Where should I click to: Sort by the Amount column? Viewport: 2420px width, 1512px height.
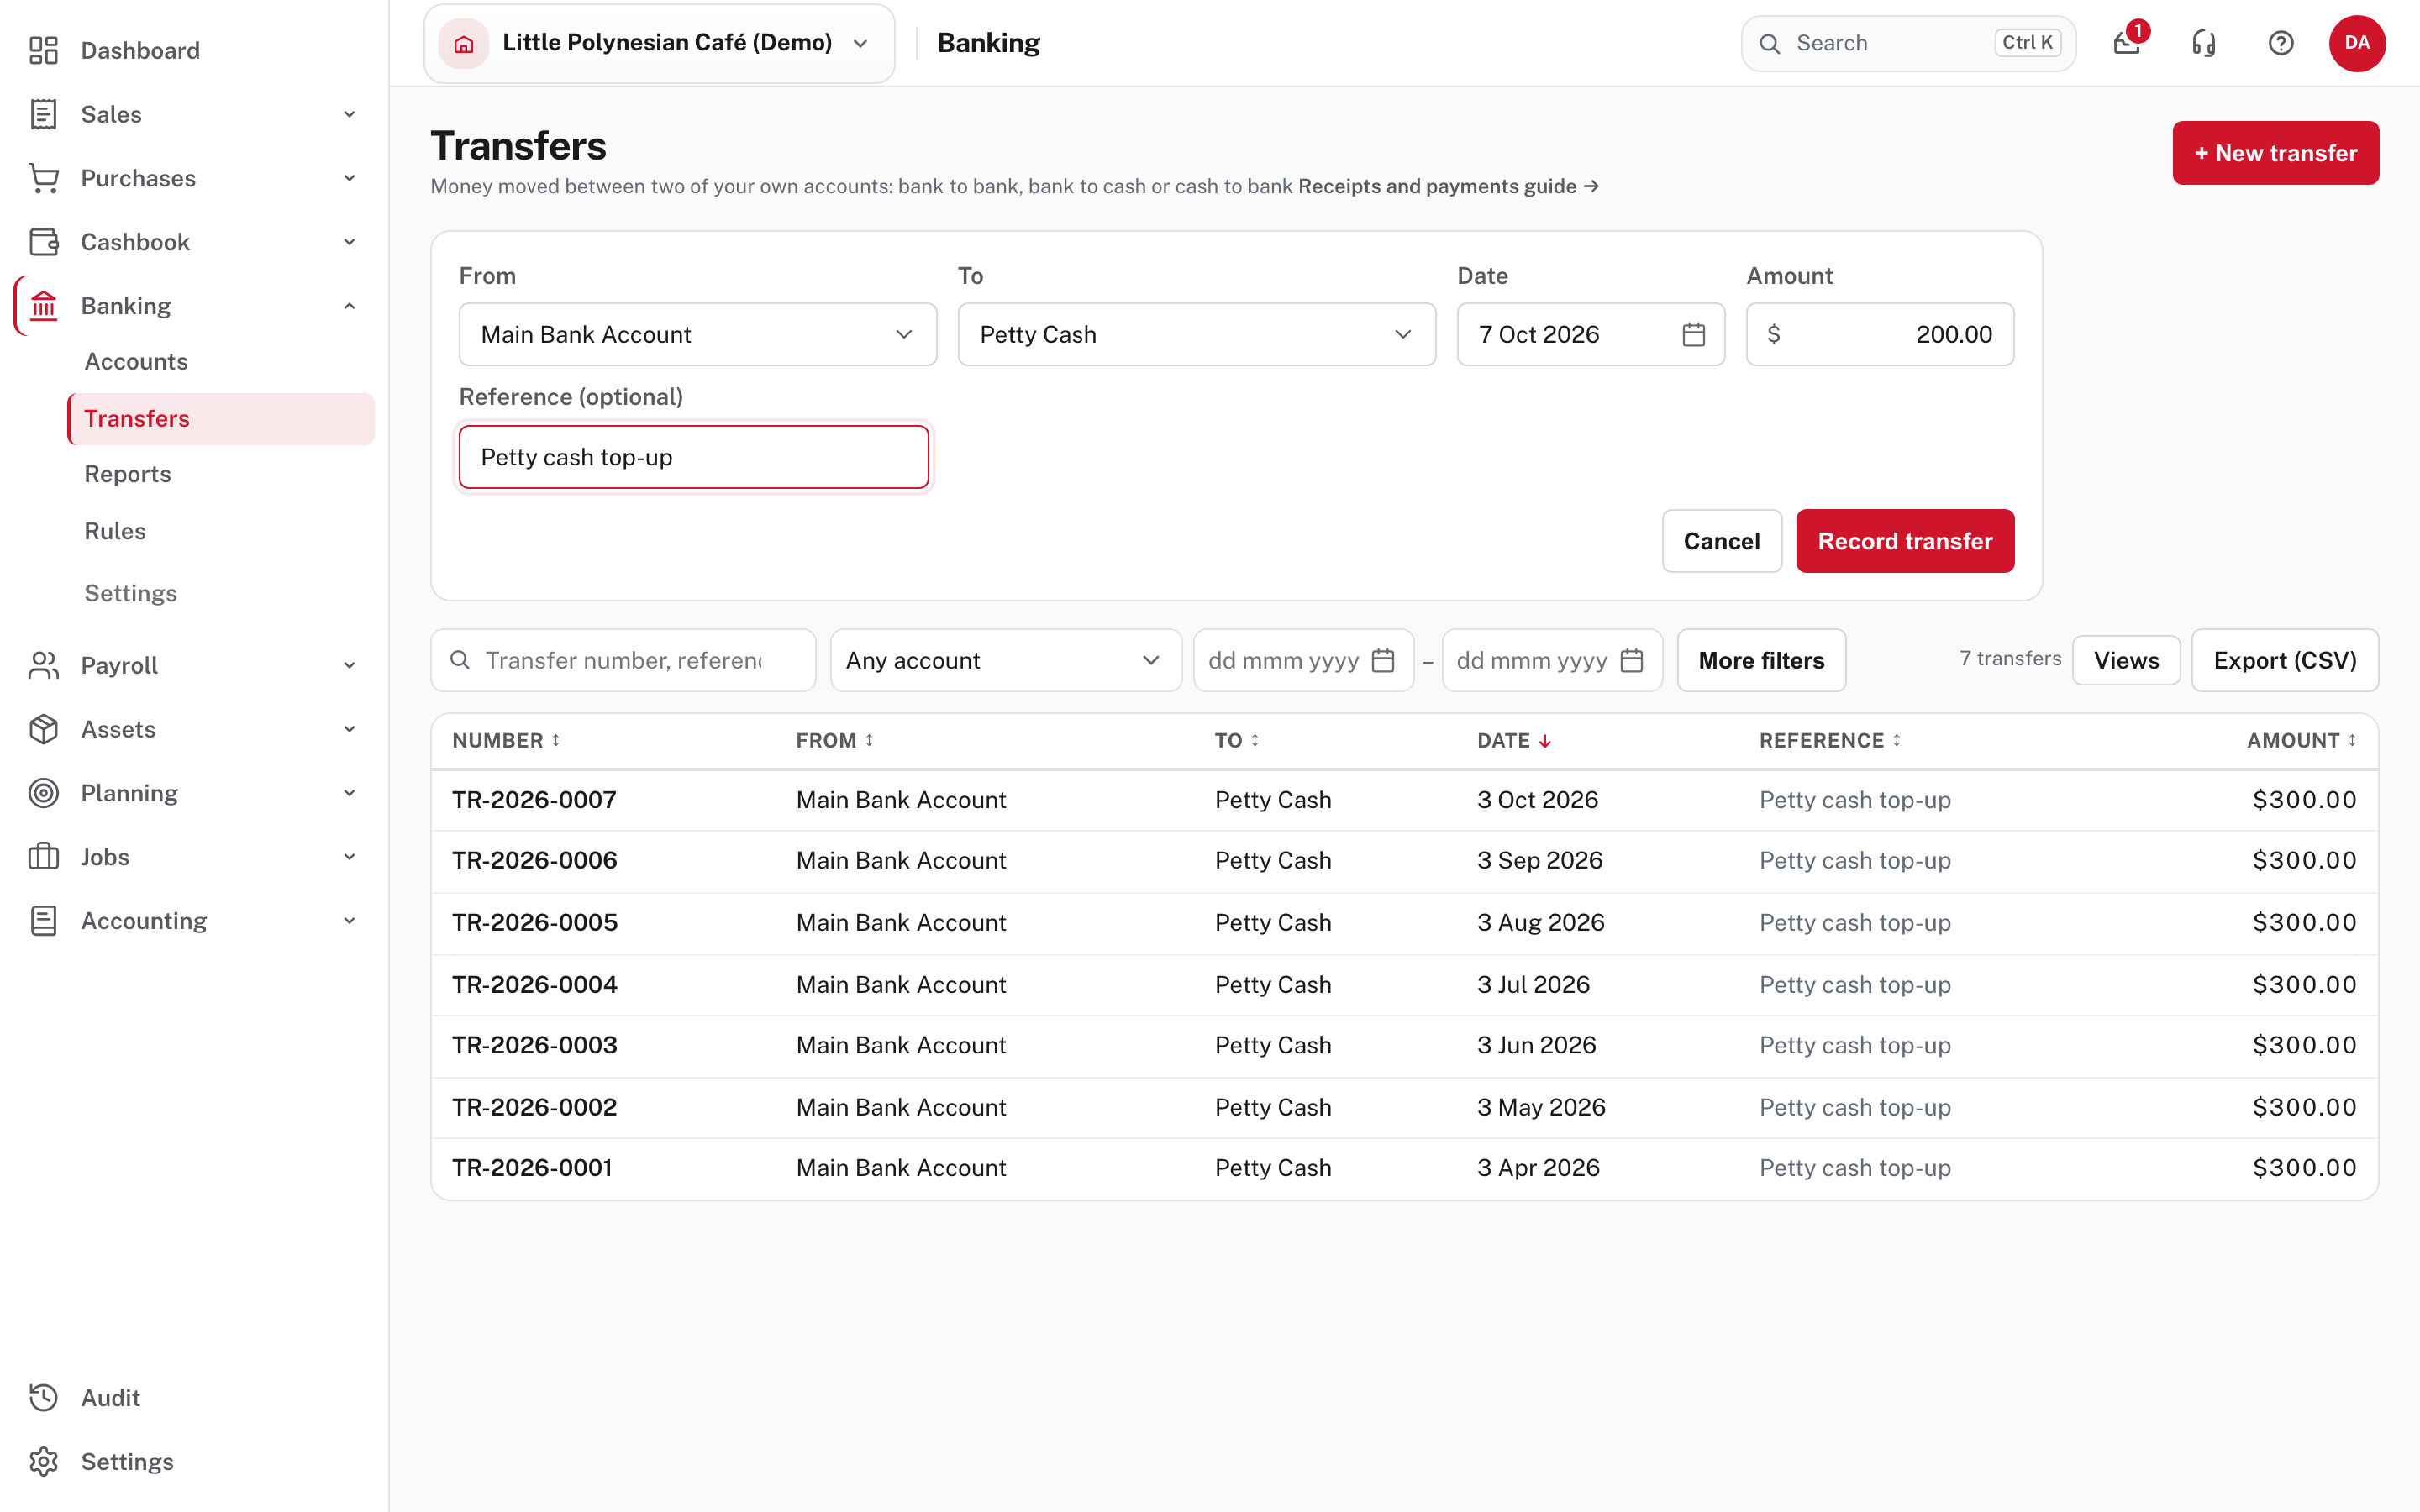coord(2301,740)
